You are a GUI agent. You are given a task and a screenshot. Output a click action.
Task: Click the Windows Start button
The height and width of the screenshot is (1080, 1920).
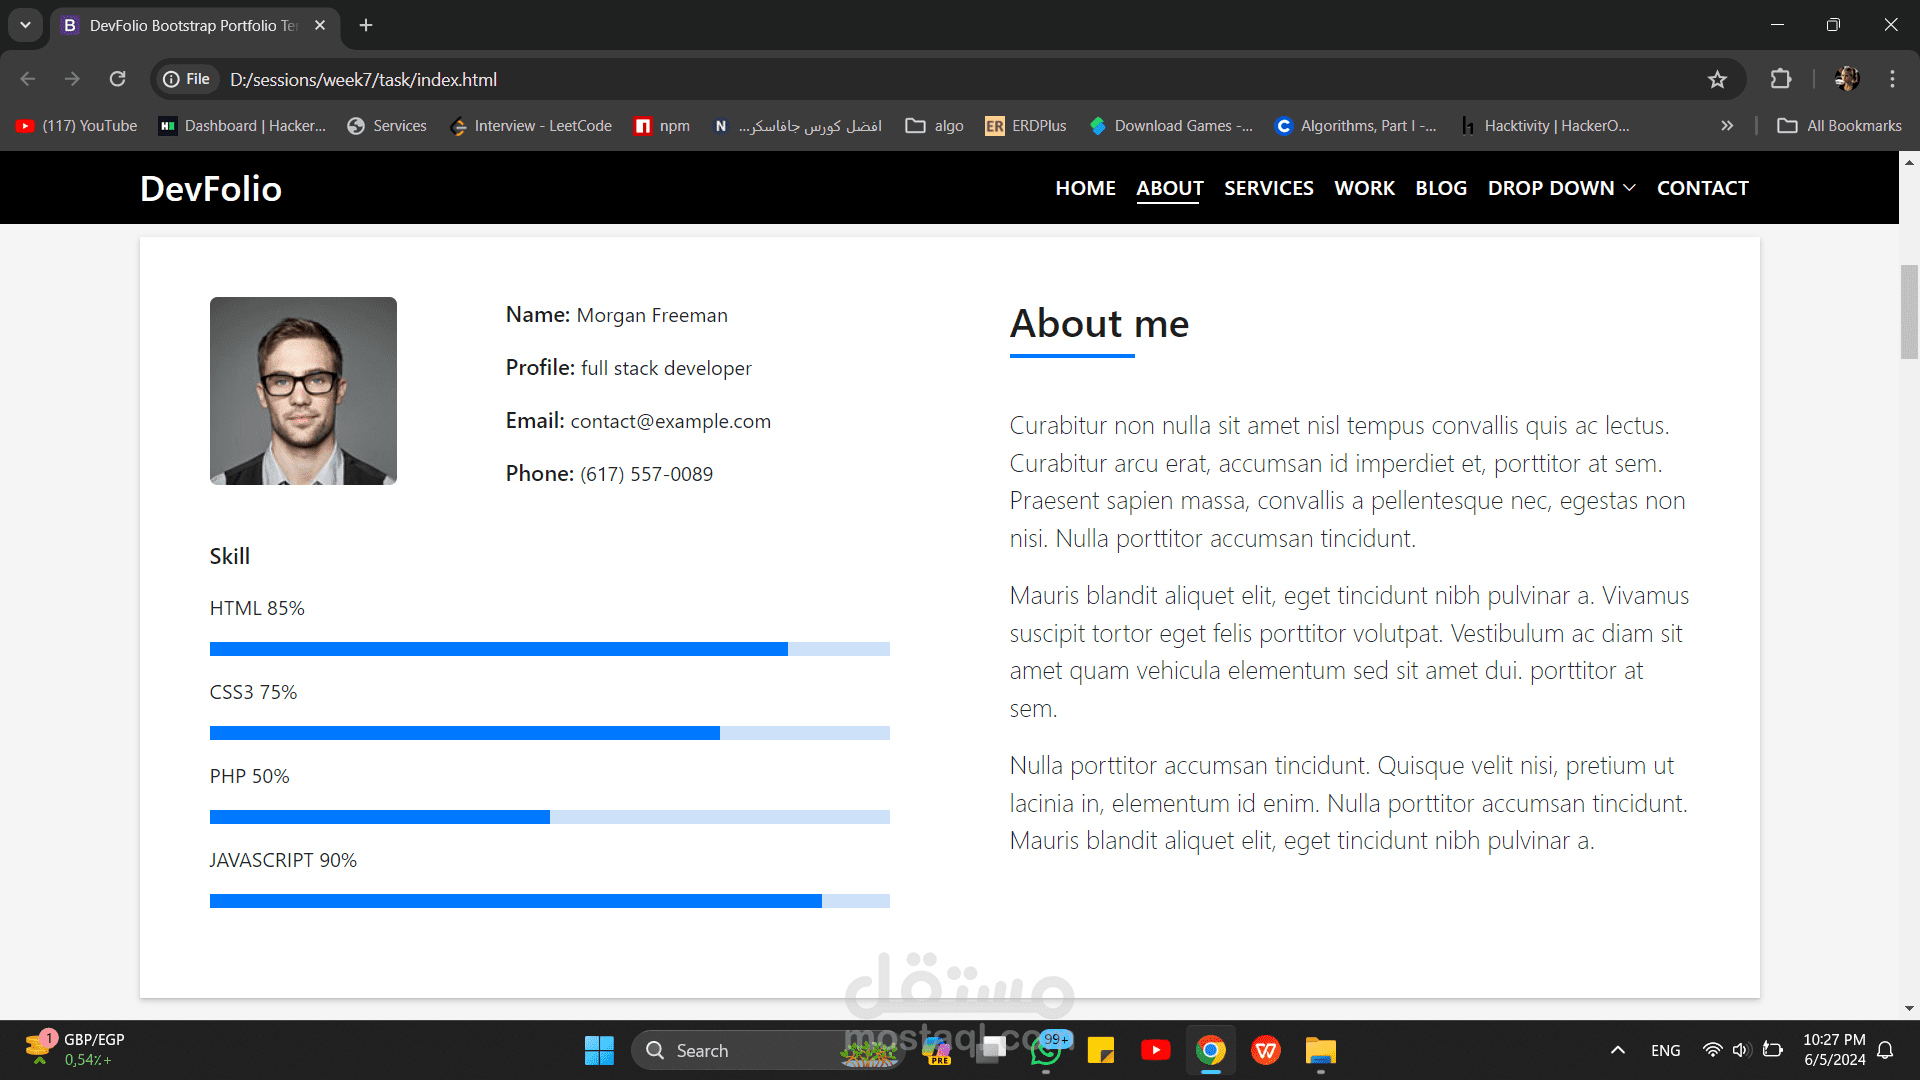tap(599, 1050)
